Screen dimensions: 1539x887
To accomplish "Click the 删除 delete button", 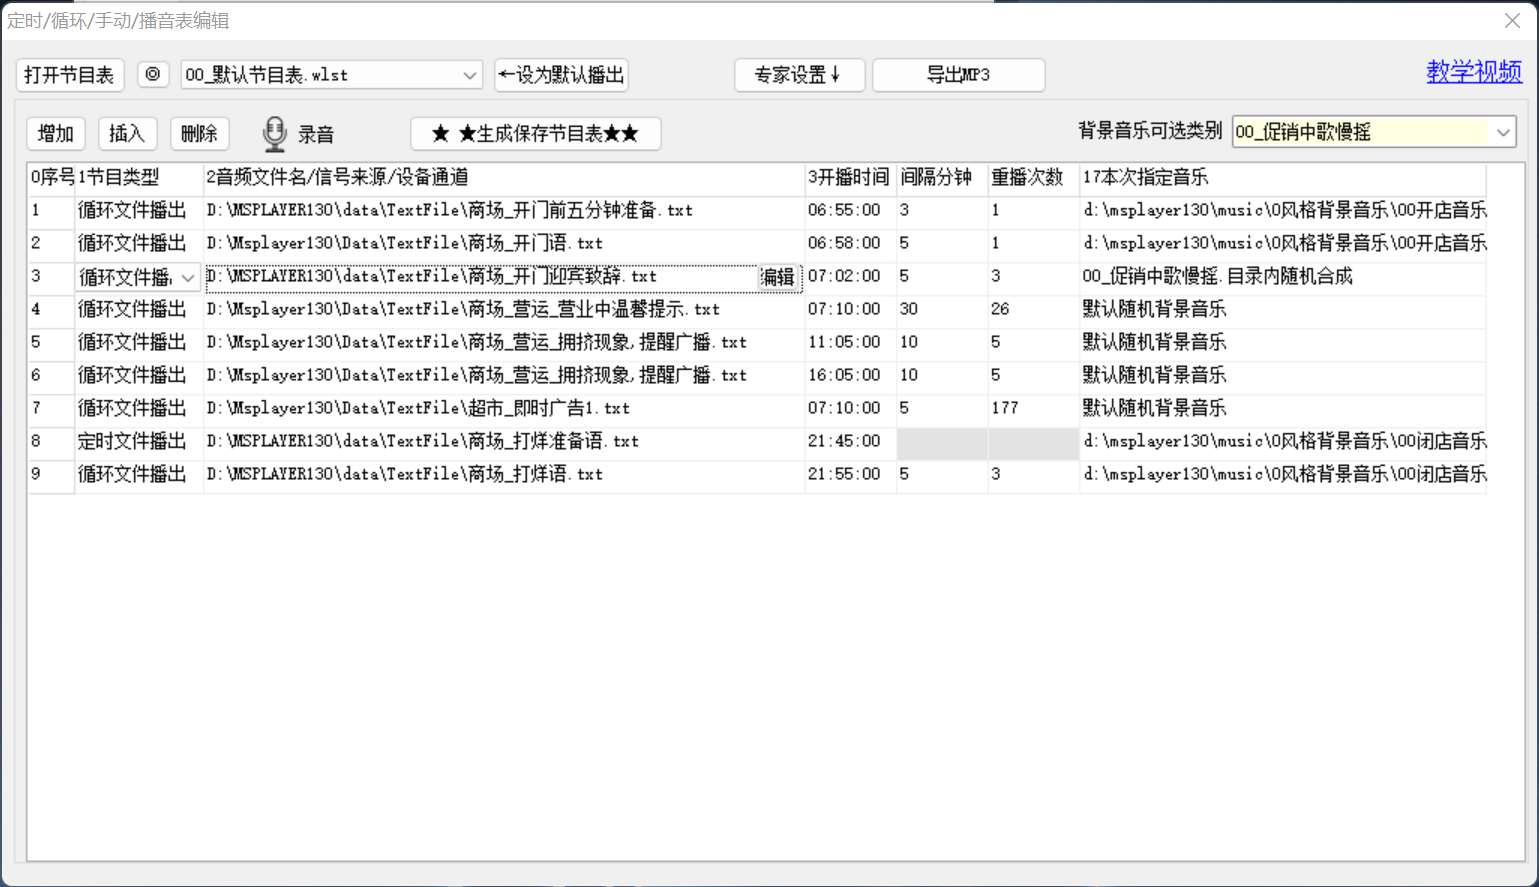I will [199, 132].
